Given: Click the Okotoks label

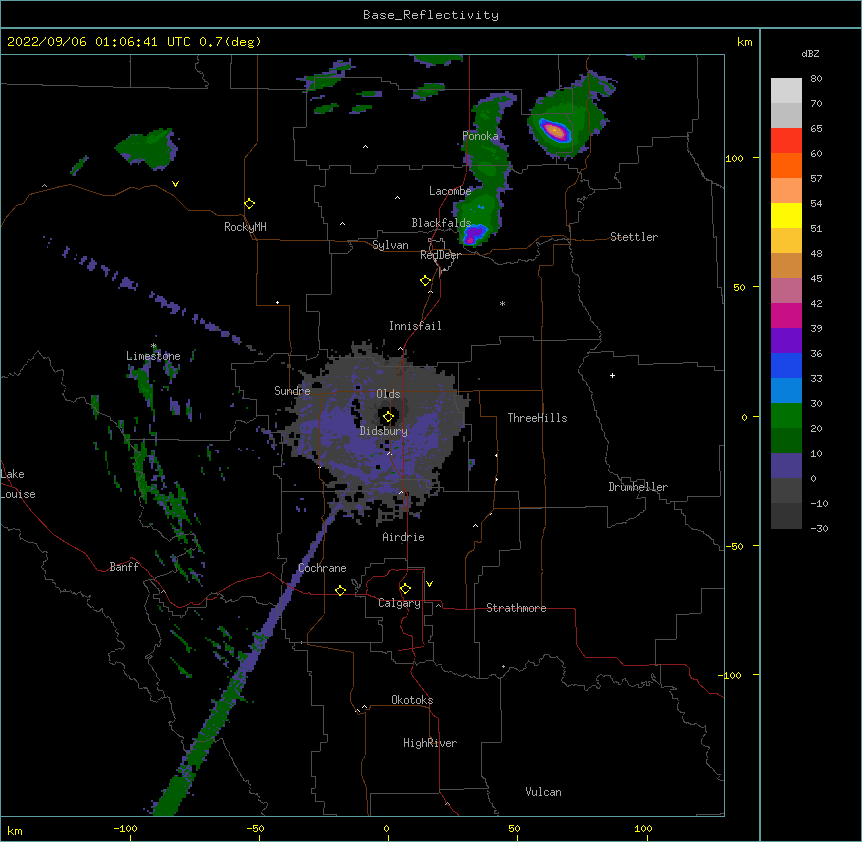Looking at the screenshot, I should [412, 700].
